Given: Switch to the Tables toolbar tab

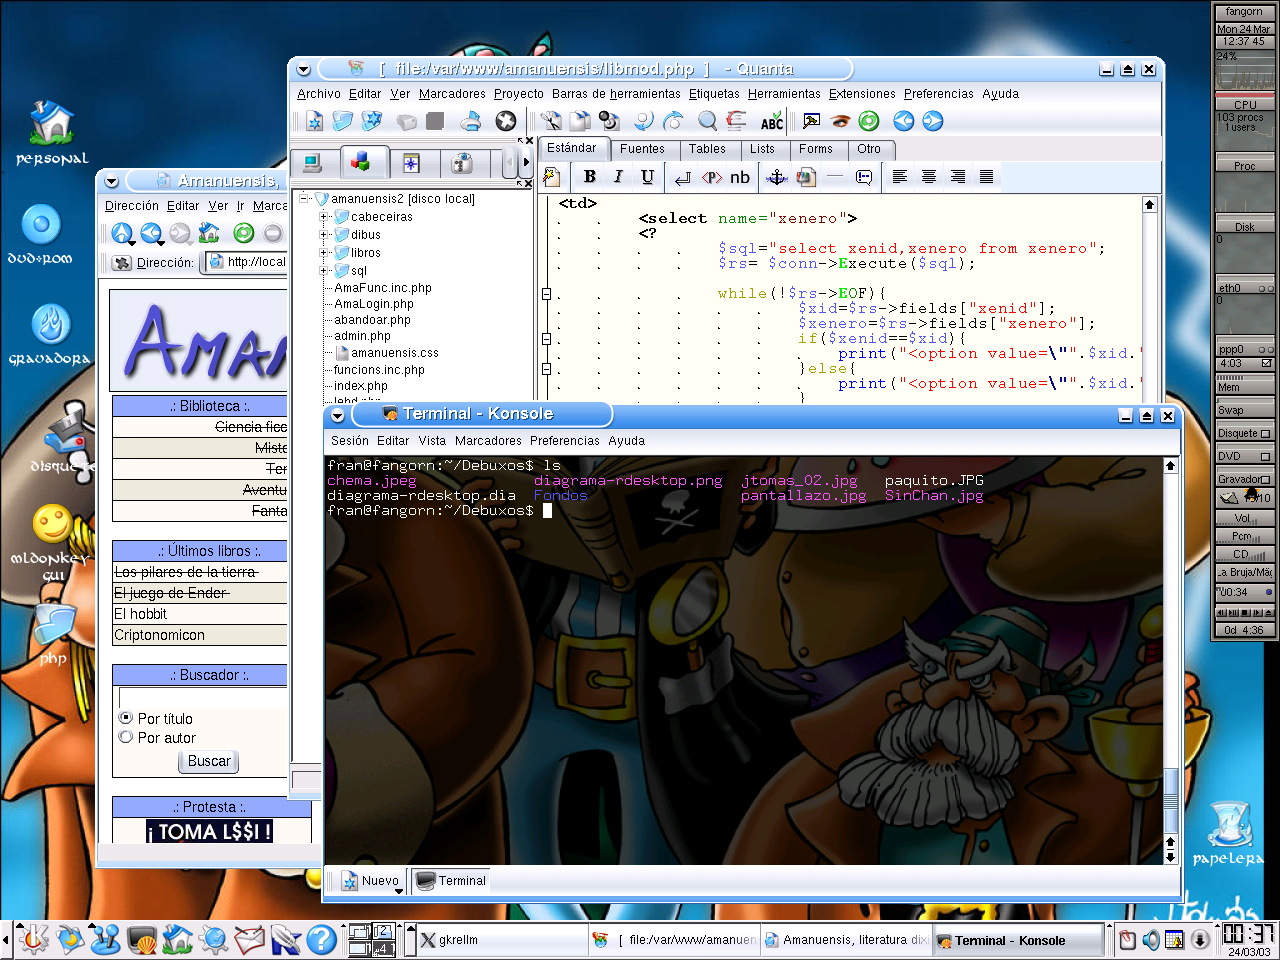Looking at the screenshot, I should (707, 149).
